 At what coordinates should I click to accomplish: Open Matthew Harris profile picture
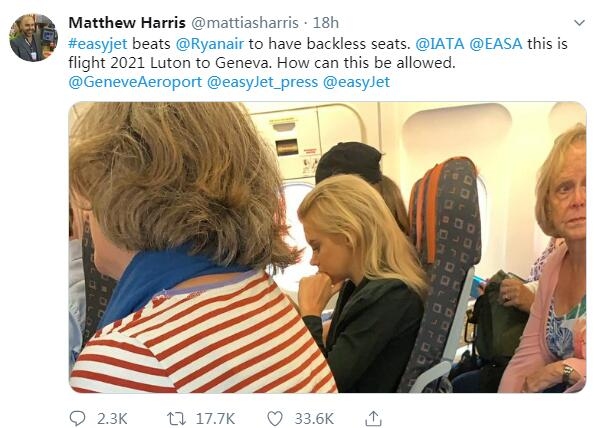(x=33, y=38)
